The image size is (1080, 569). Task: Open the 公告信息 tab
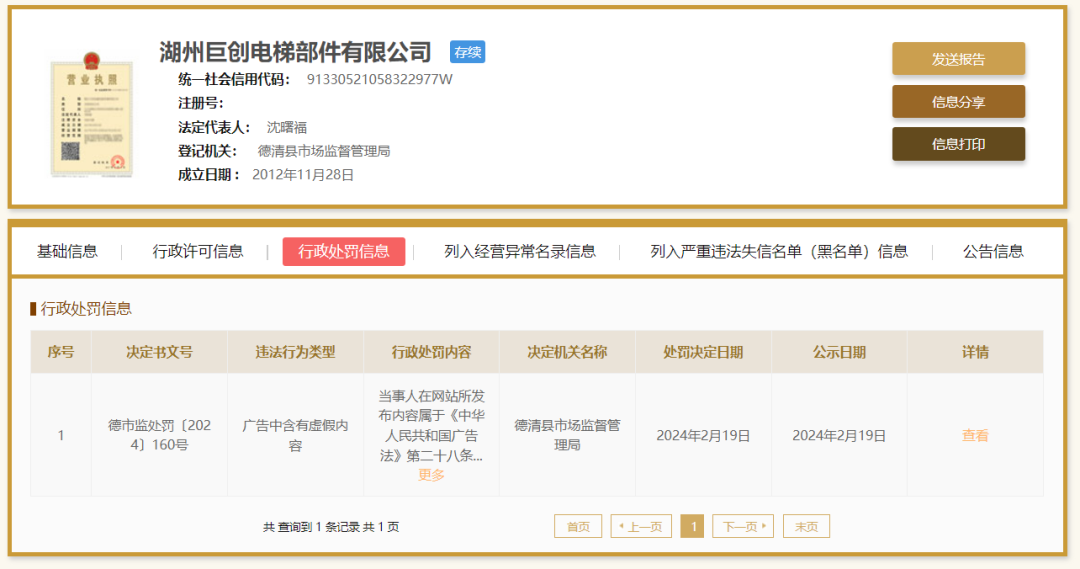click(993, 251)
